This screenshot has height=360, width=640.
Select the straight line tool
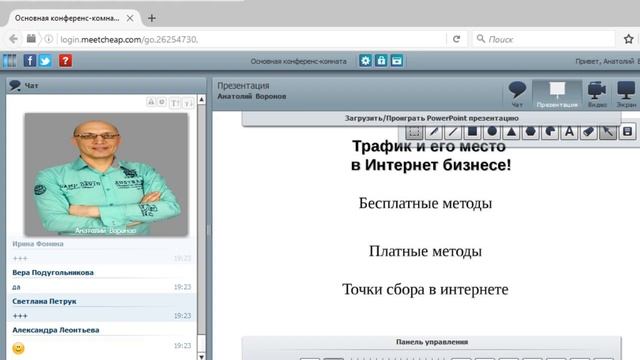coord(453,132)
